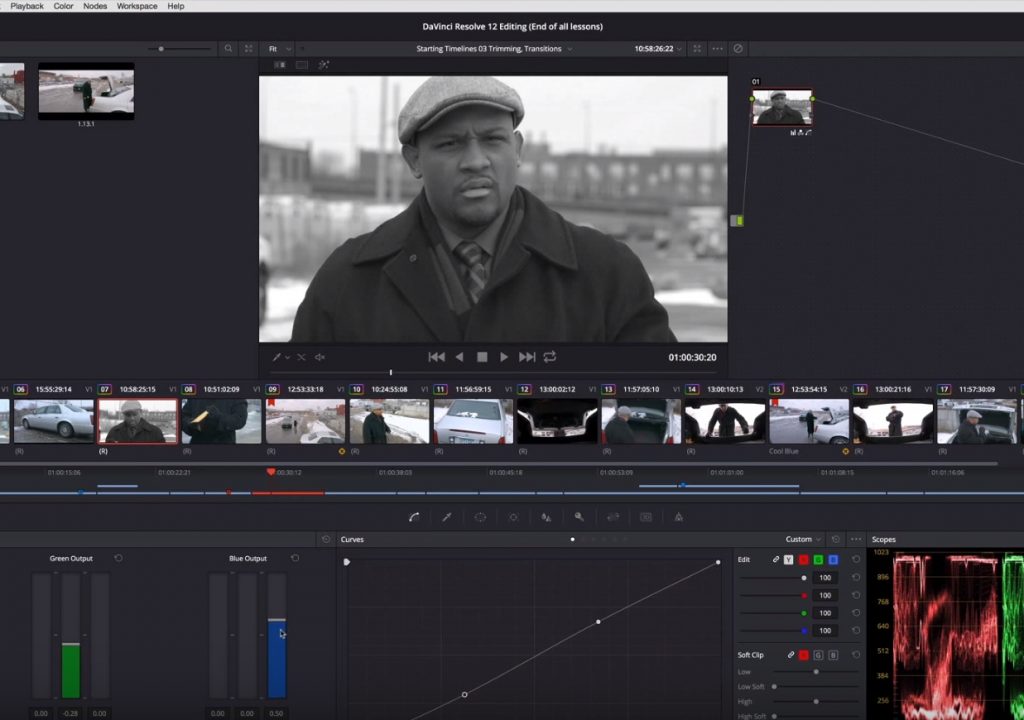Image resolution: width=1024 pixels, height=720 pixels.
Task: Open the source timecode 10:58:26:22 dropdown
Action: 658,48
